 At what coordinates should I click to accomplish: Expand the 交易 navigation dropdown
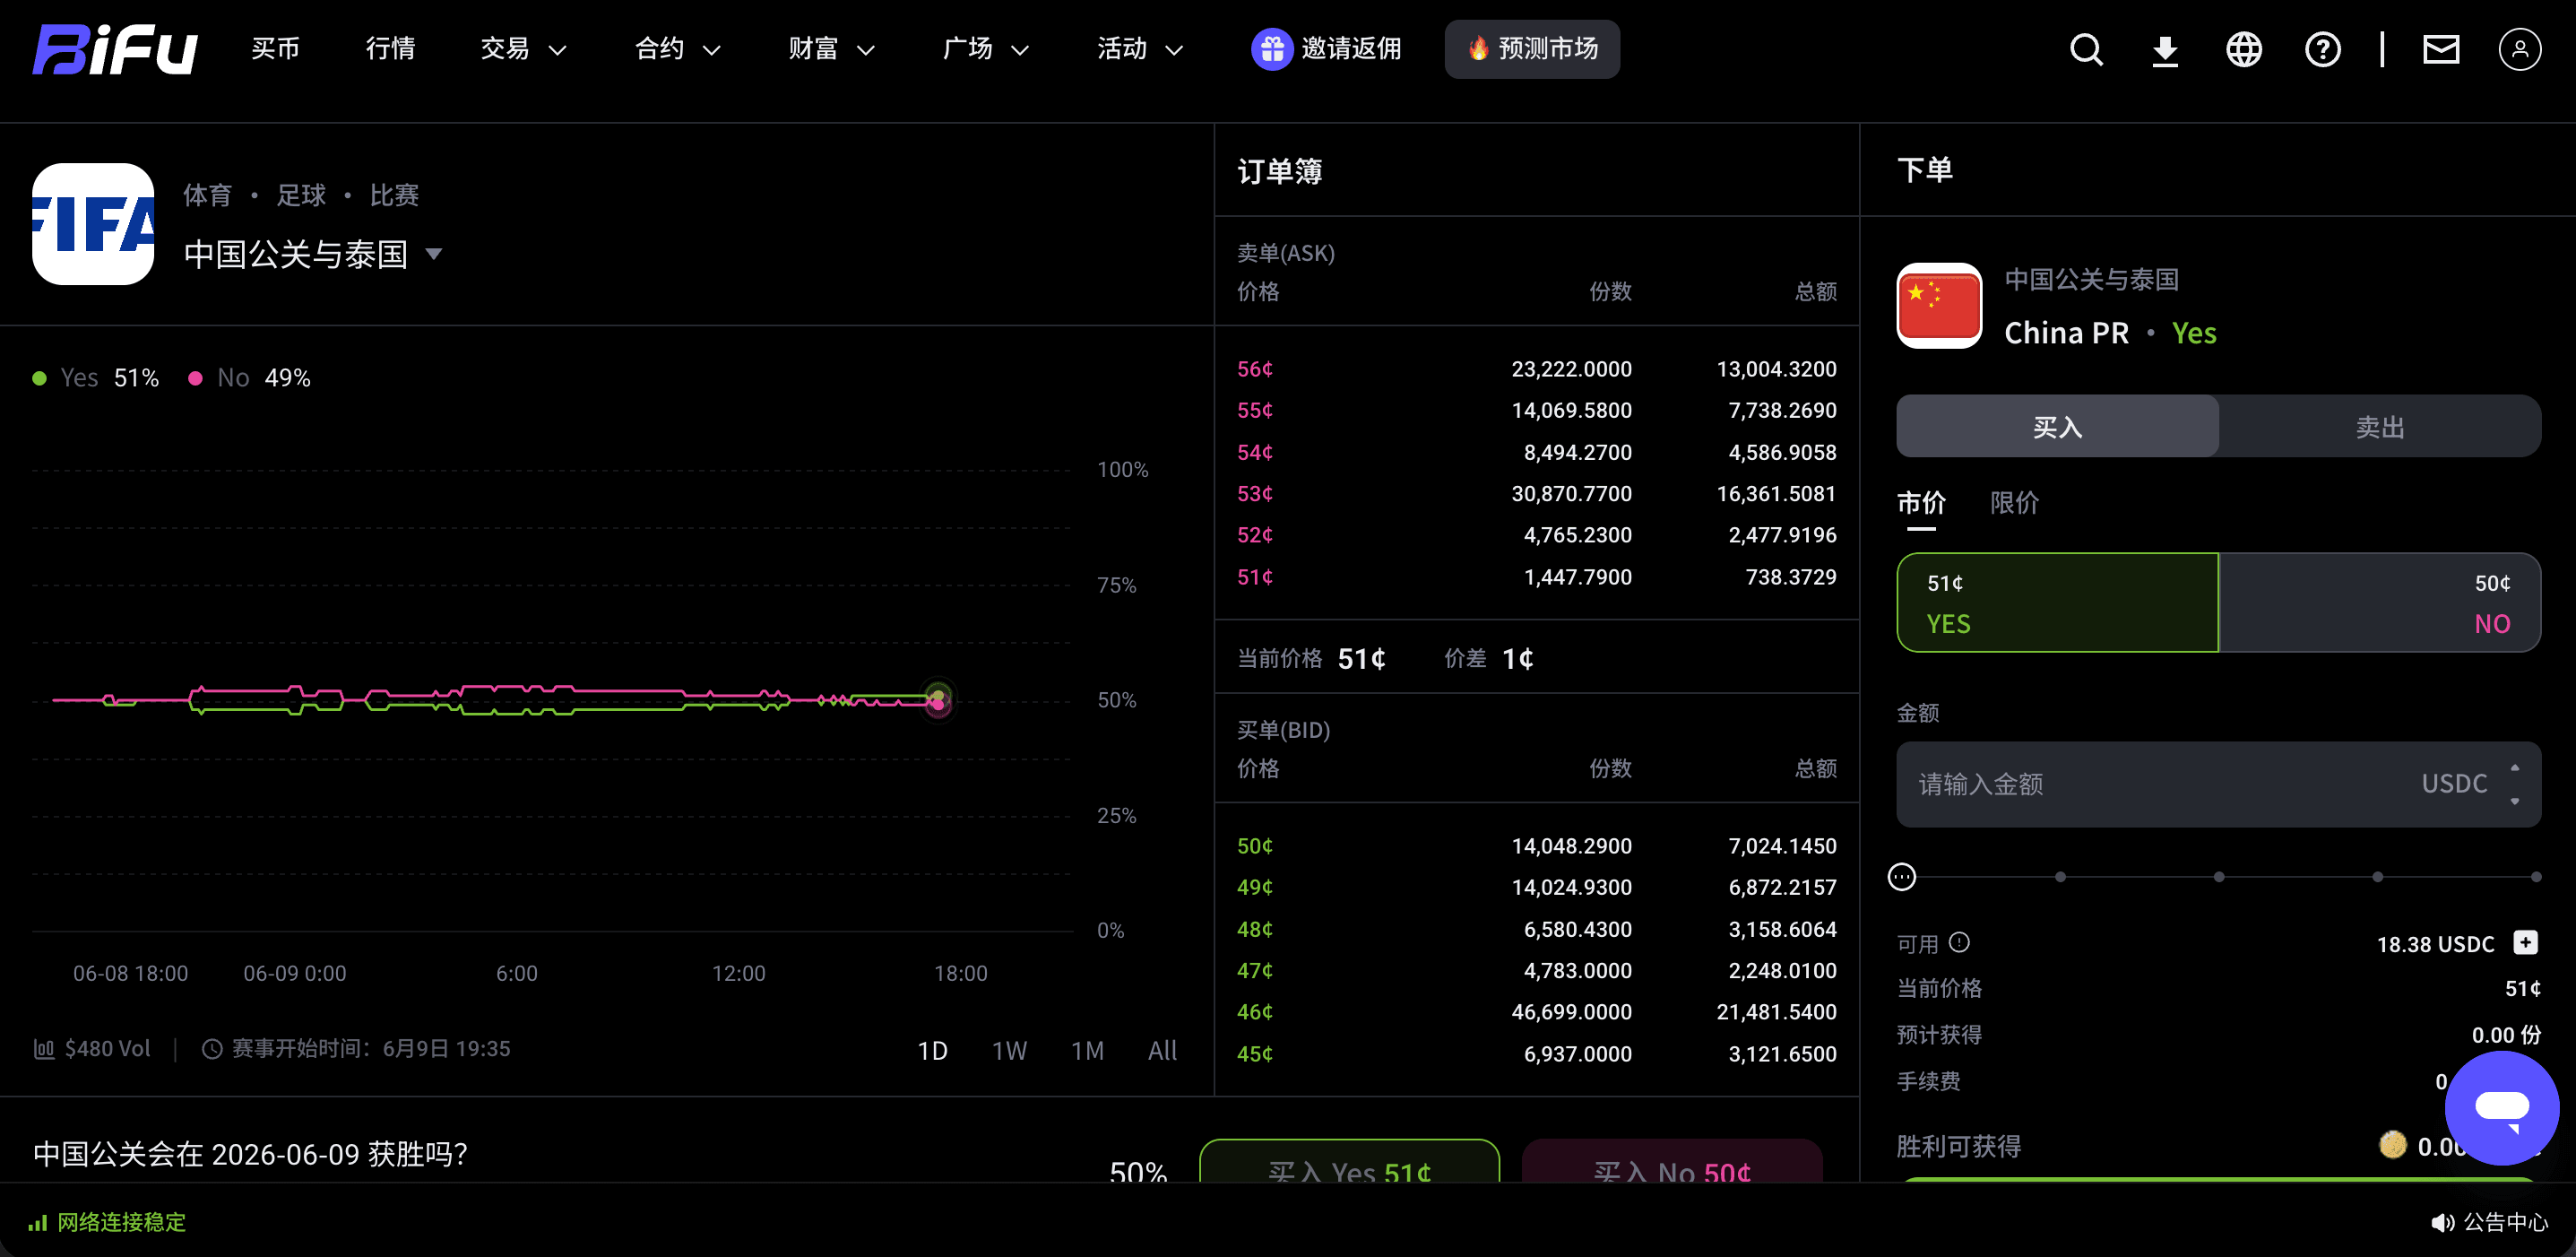click(x=523, y=49)
